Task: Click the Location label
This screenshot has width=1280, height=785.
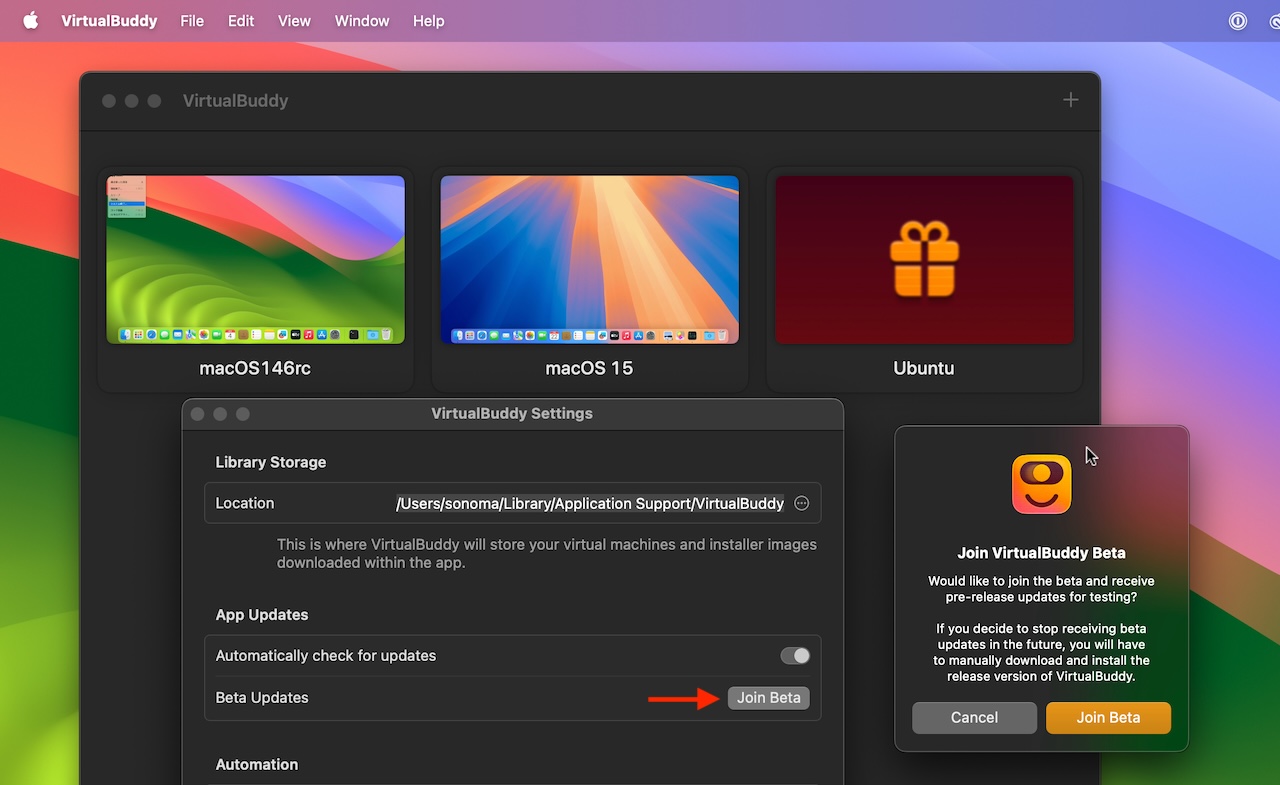Action: point(245,503)
